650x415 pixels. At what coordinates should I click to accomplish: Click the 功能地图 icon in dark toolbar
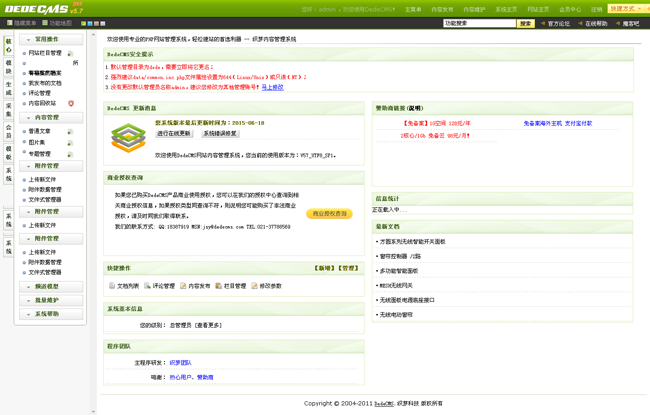tap(45, 23)
